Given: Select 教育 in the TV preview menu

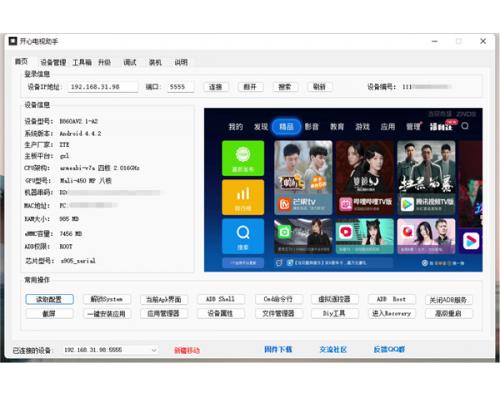Looking at the screenshot, I should 337,127.
